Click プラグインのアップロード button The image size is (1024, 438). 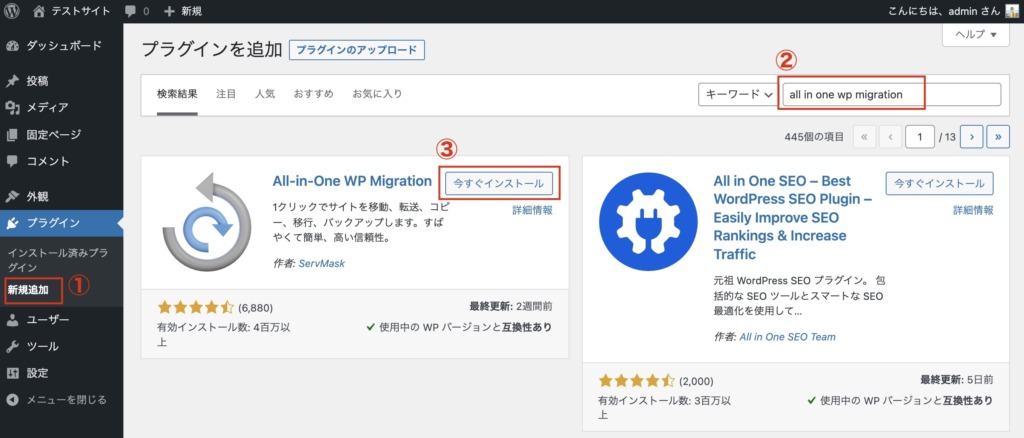(x=357, y=50)
